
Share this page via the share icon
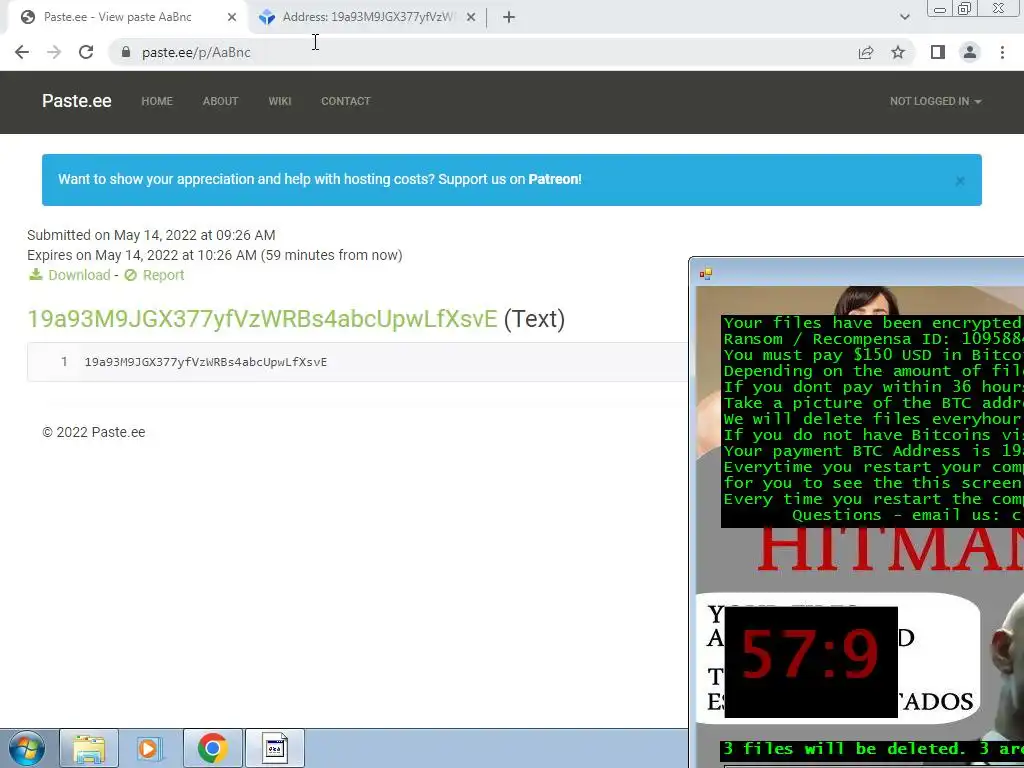(x=866, y=52)
